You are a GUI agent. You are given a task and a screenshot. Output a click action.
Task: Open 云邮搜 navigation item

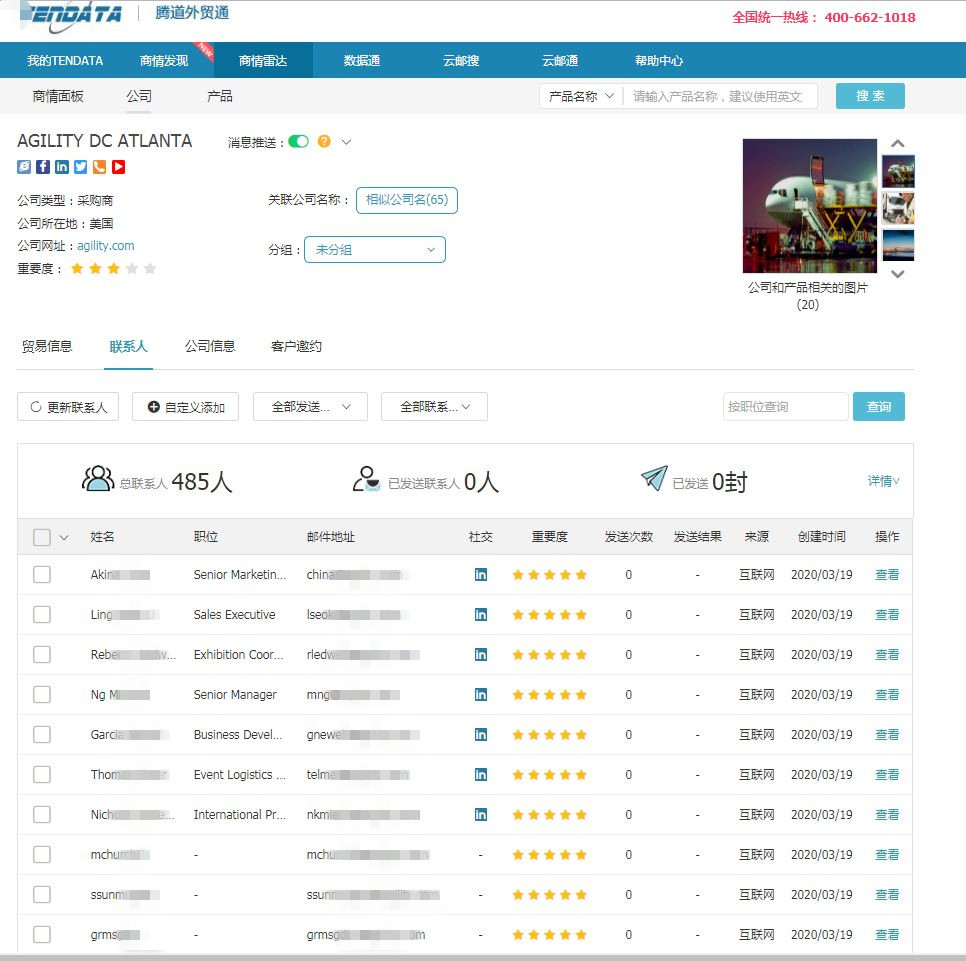pos(461,60)
